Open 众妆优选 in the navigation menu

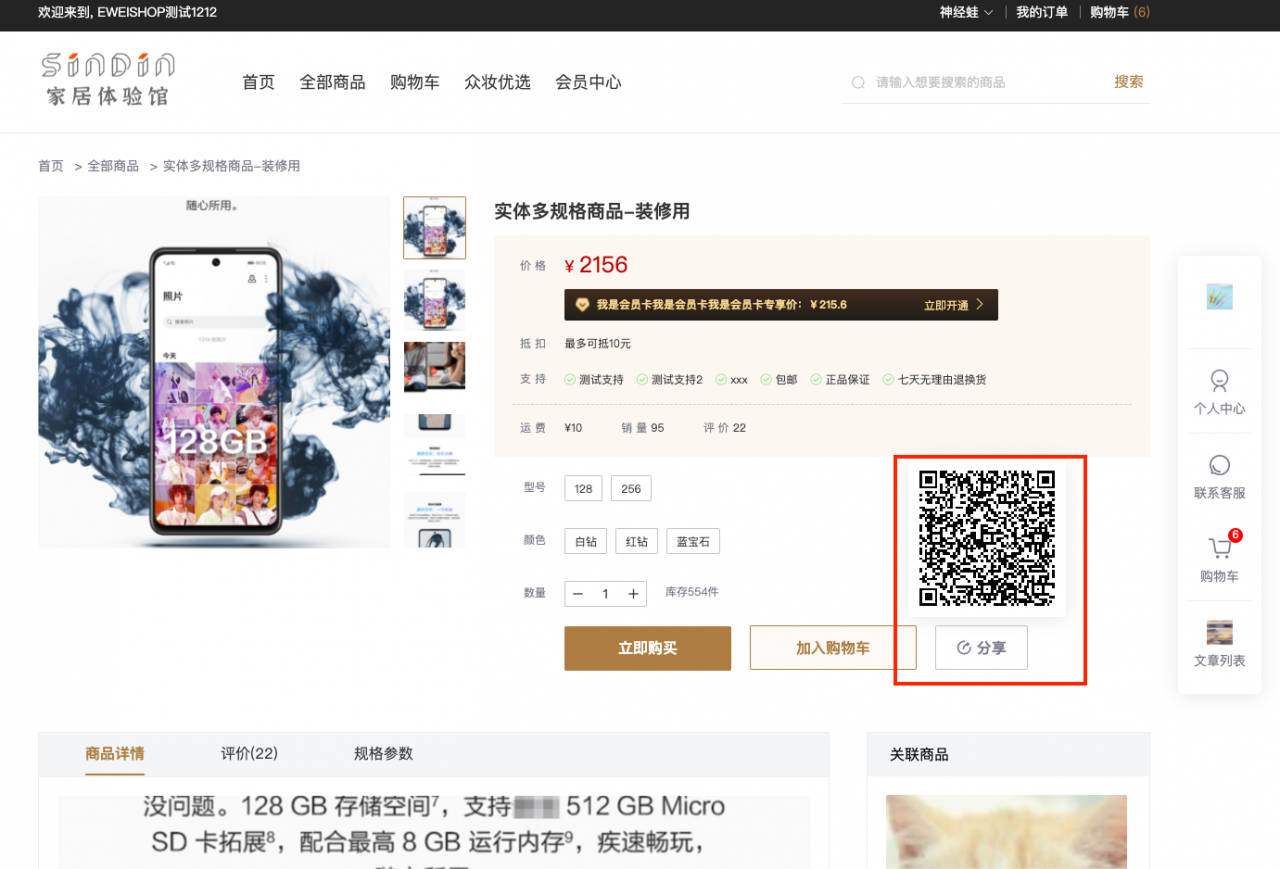(x=497, y=82)
